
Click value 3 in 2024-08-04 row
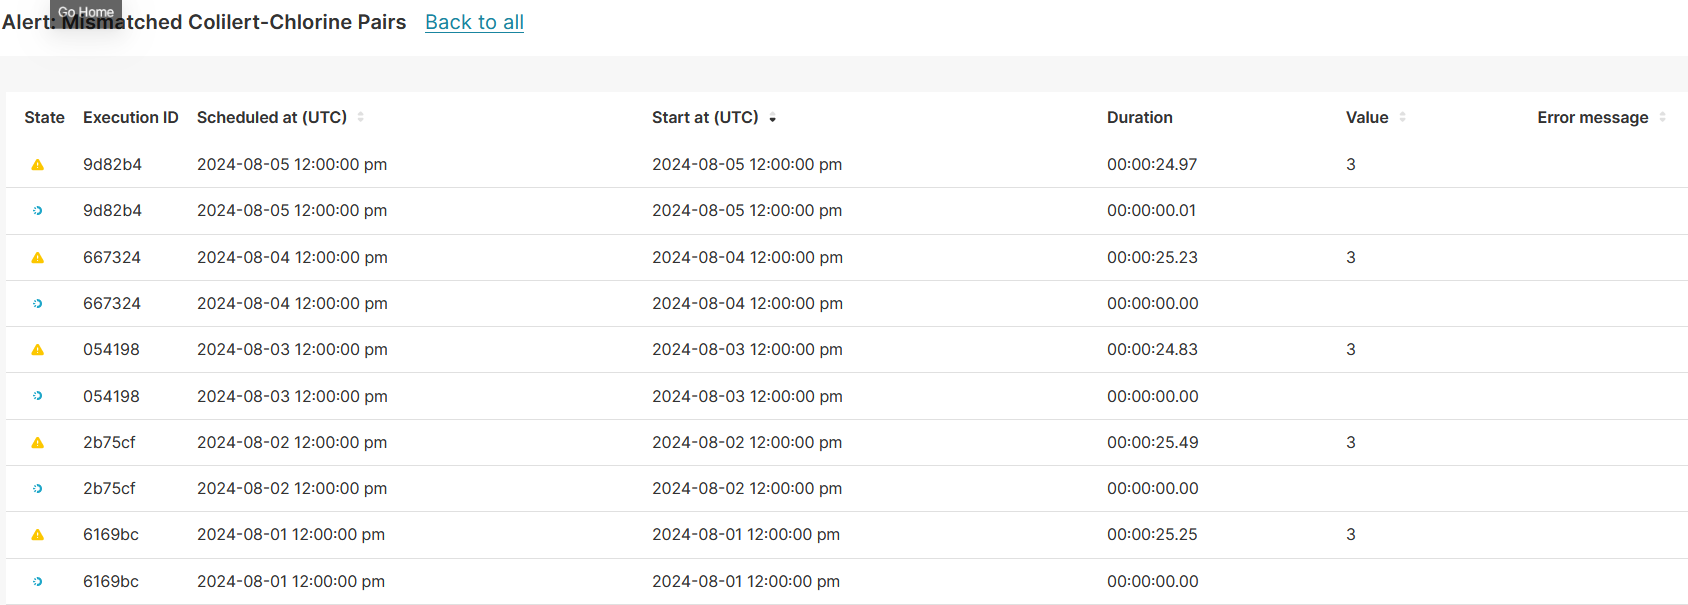(x=1351, y=257)
